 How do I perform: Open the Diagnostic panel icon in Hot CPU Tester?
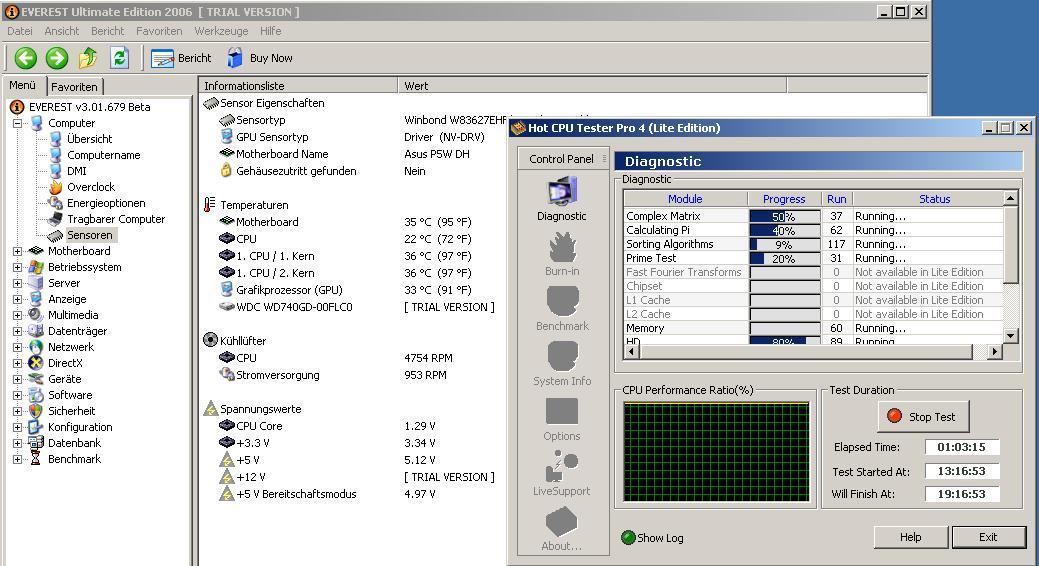click(x=562, y=192)
